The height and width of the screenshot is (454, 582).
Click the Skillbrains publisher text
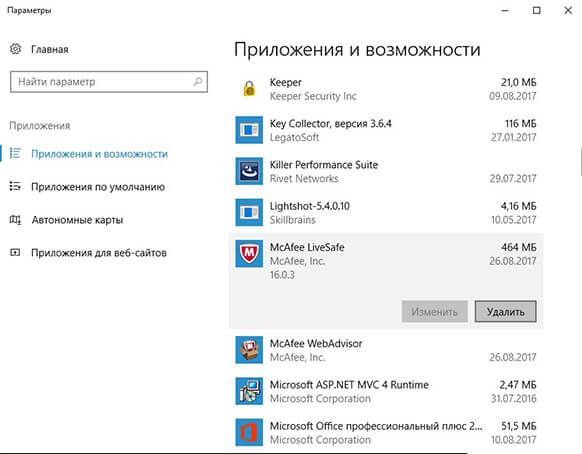click(292, 220)
